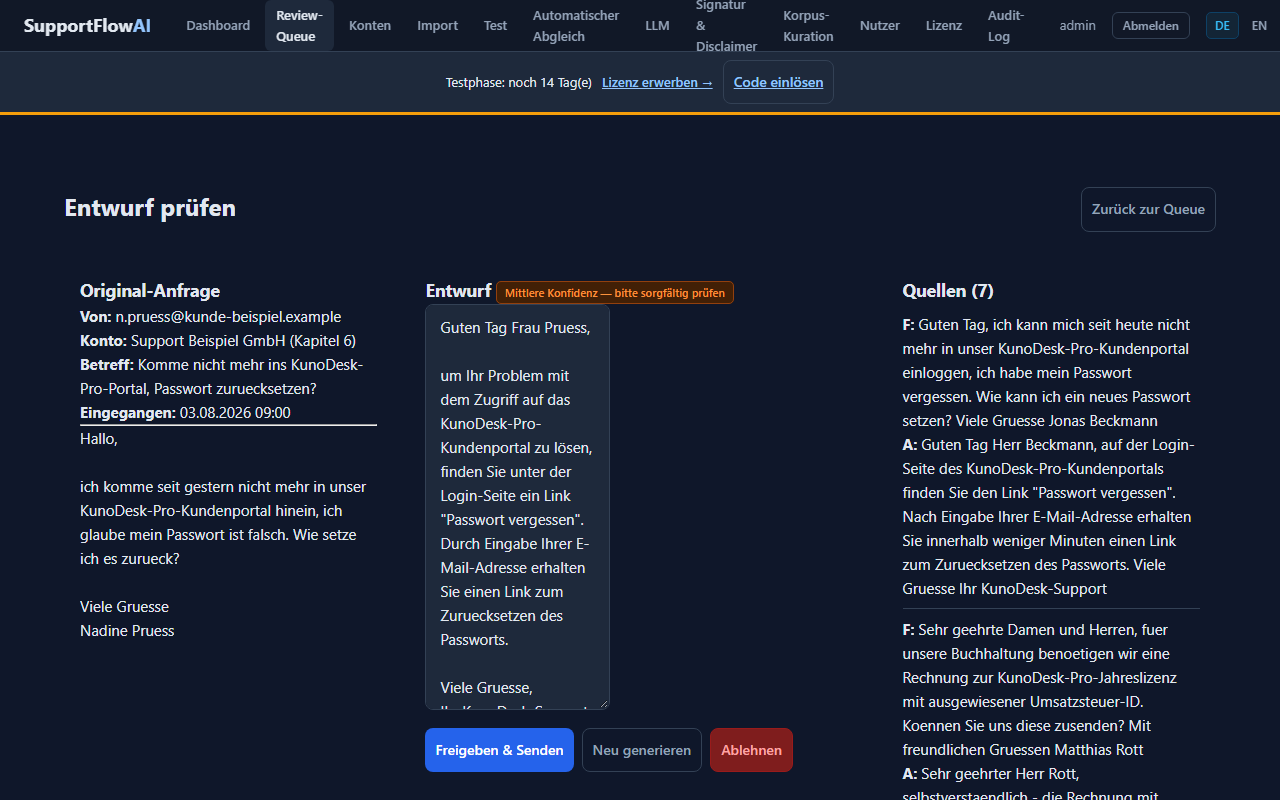Viewport: 1280px width, 800px height.
Task: Open Automatischer Abgleich
Action: (x=576, y=26)
